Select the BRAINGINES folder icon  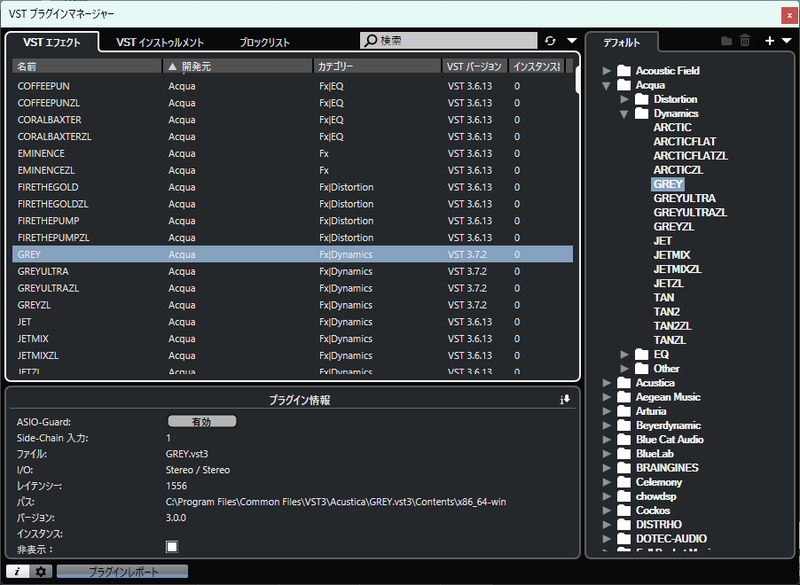(624, 468)
